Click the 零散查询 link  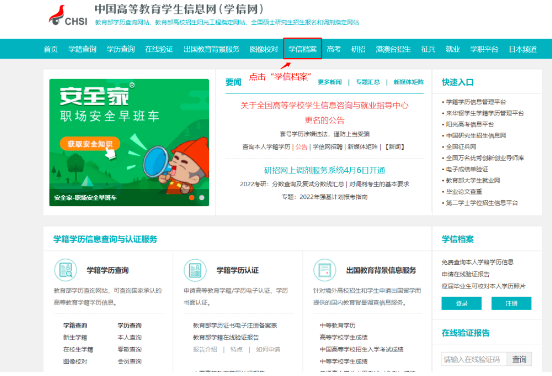tap(130, 349)
